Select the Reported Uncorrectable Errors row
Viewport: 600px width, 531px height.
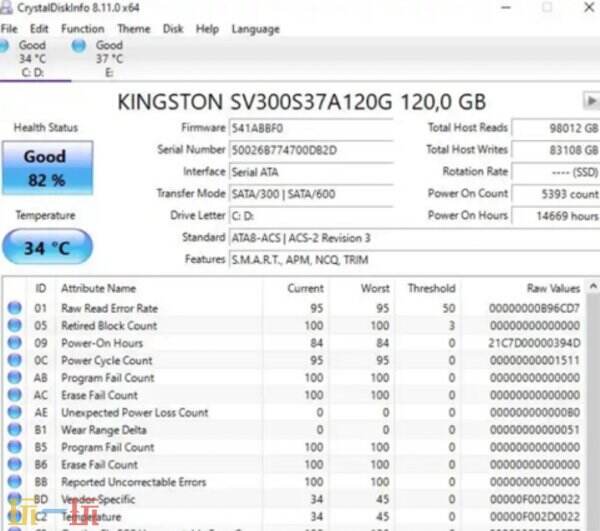click(295, 482)
